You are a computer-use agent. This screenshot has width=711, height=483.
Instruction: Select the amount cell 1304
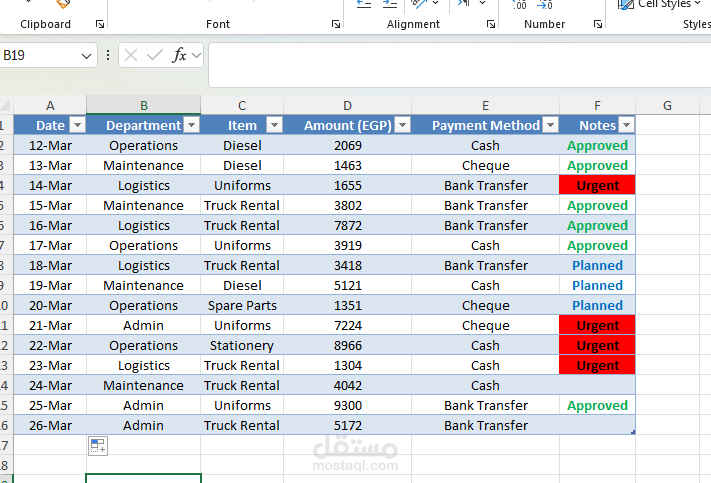(347, 365)
